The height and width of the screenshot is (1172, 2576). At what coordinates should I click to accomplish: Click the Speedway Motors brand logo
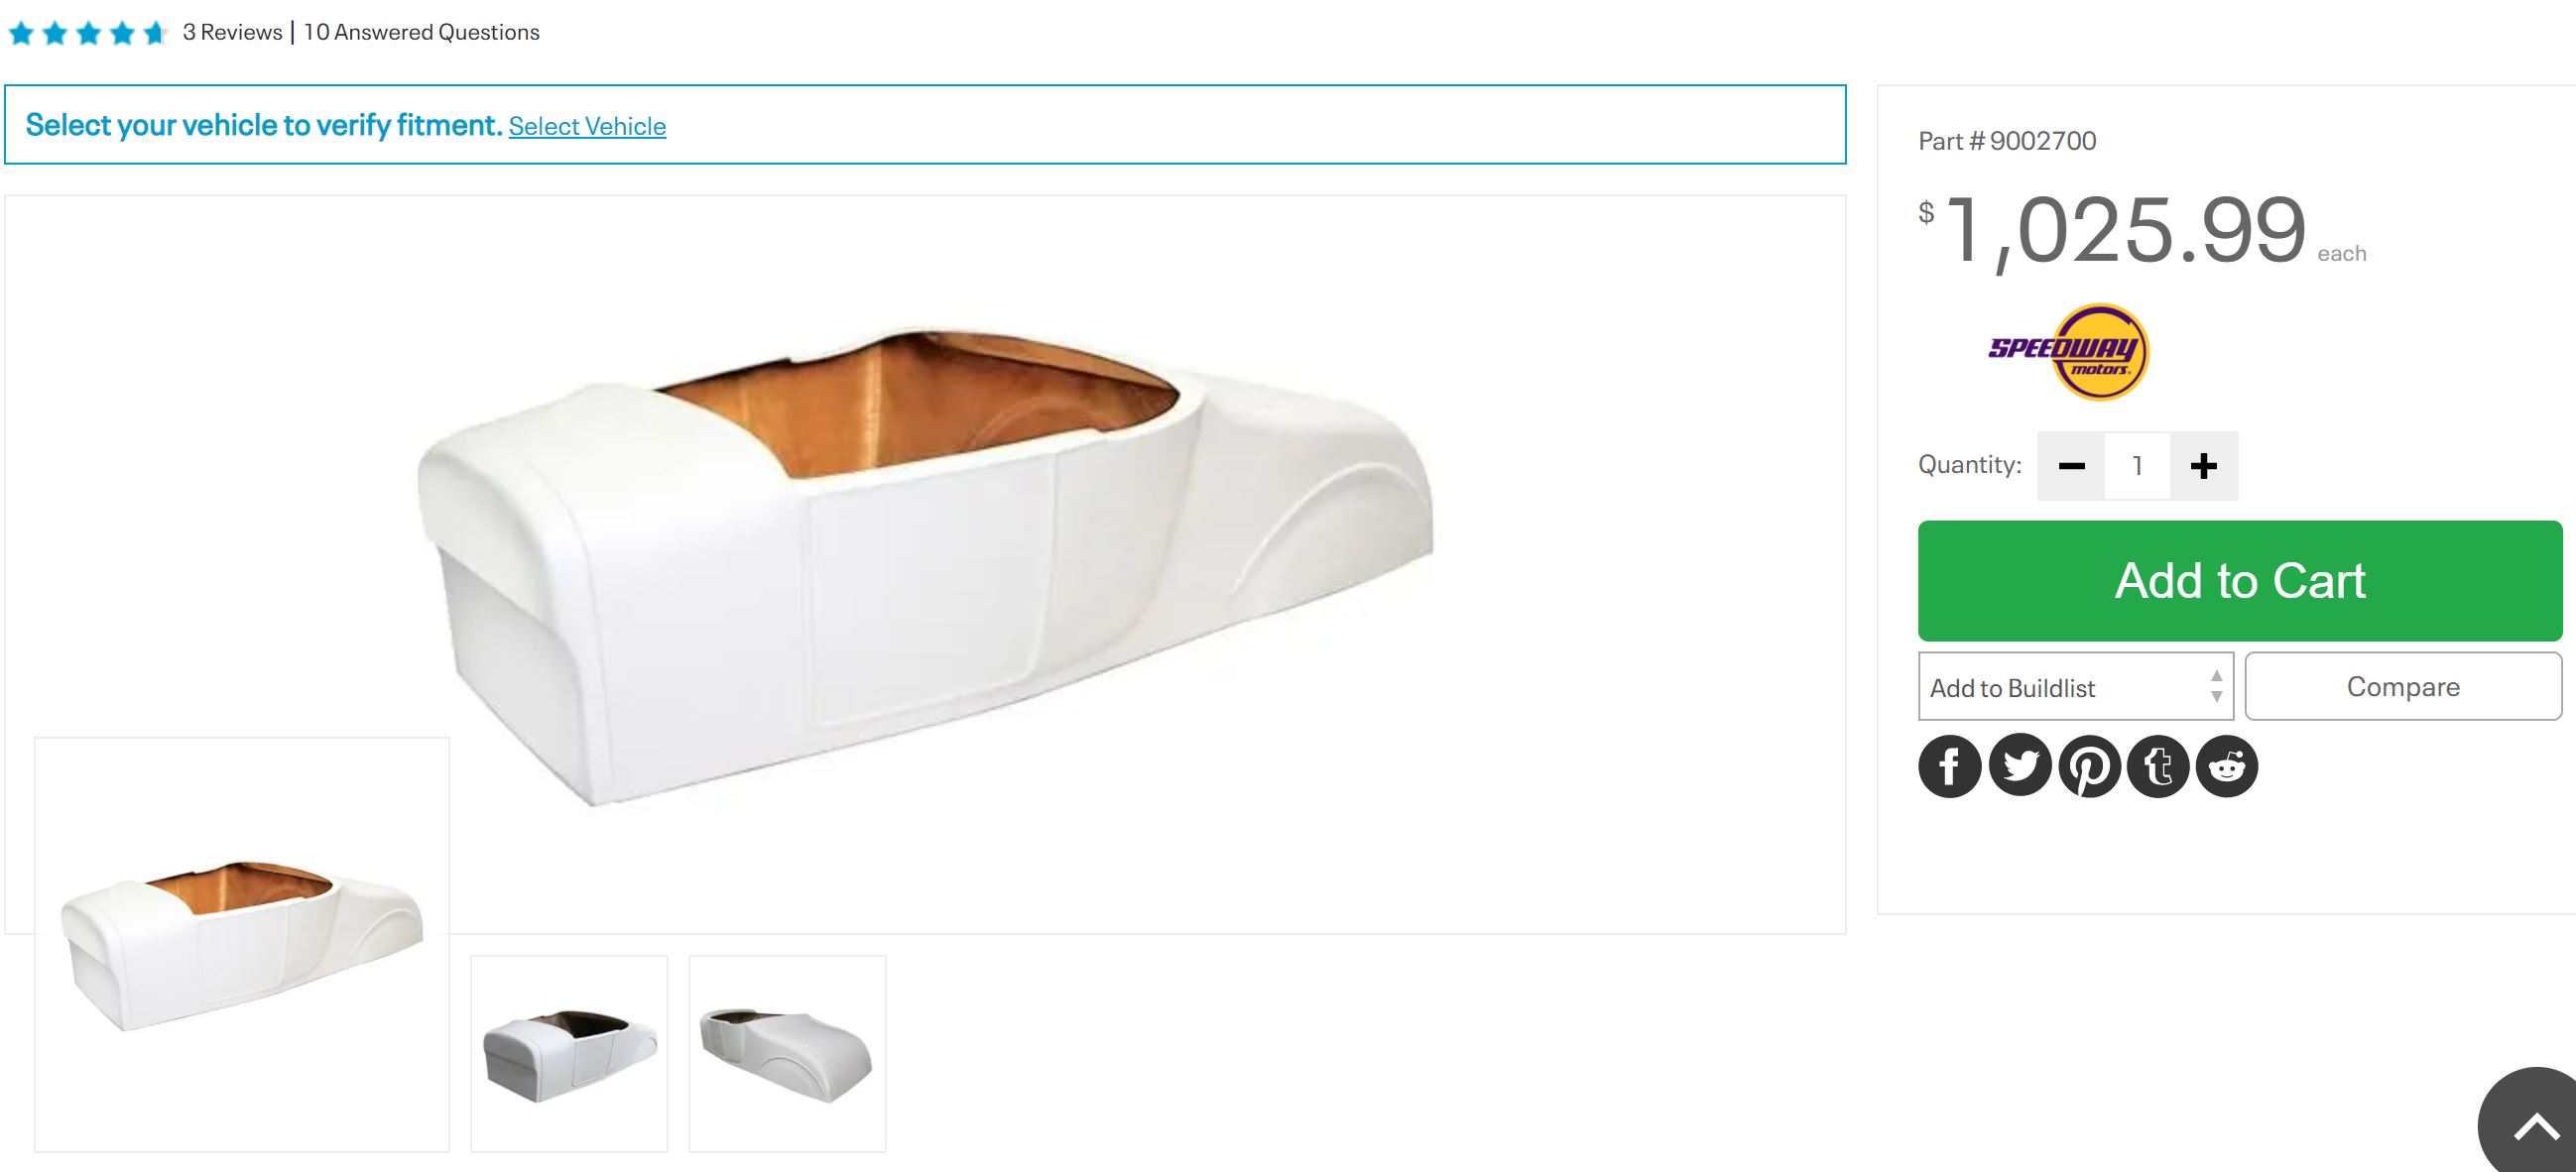(2068, 352)
